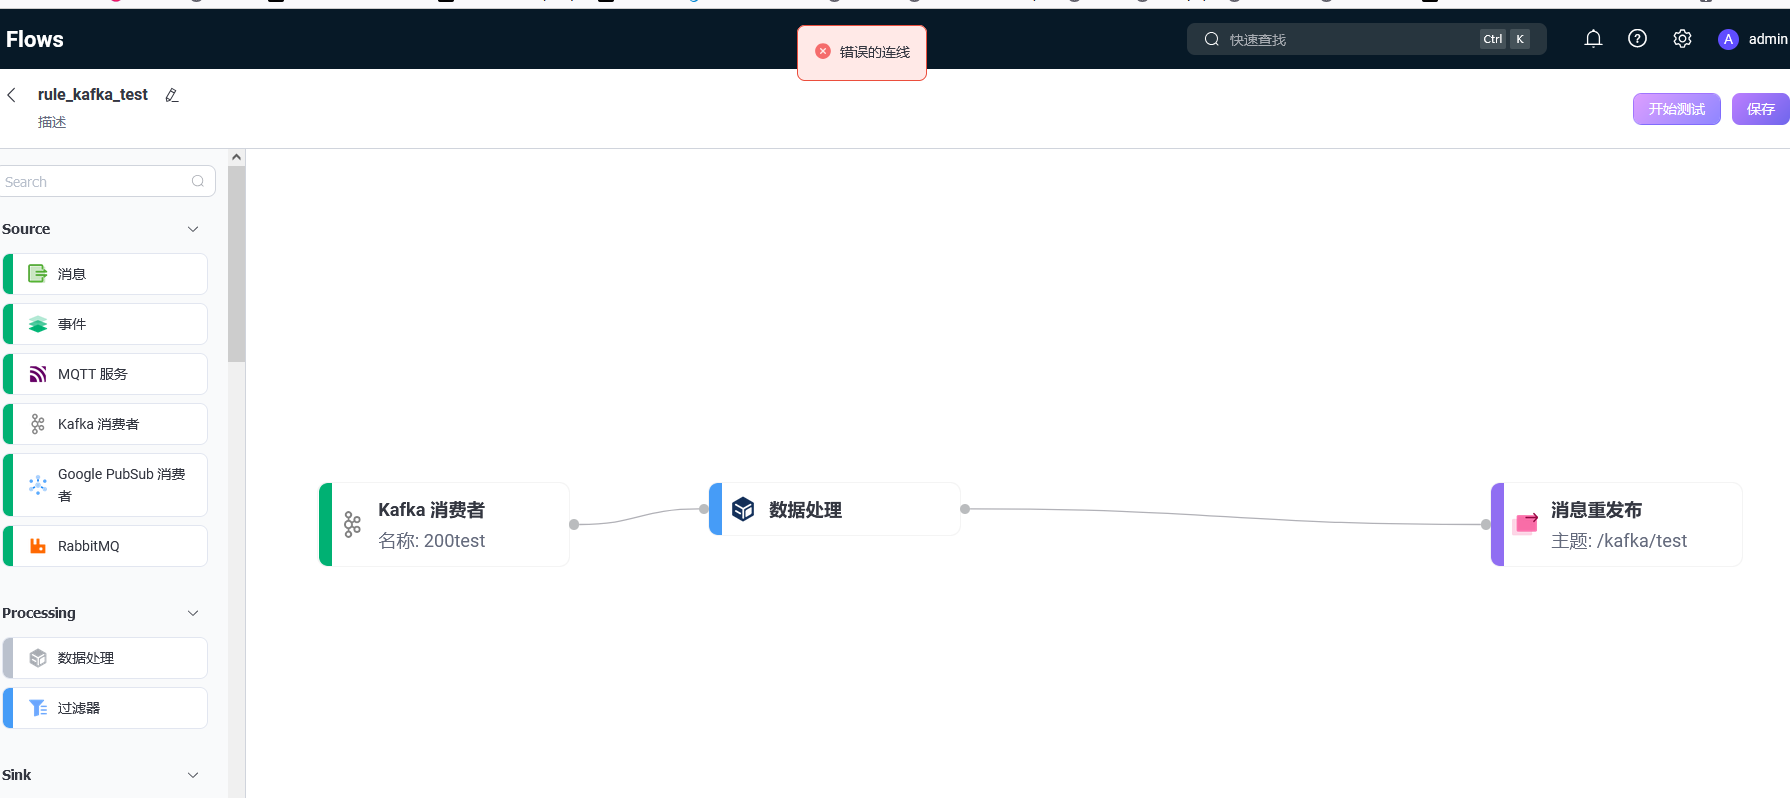Click the 消息 source icon in sidebar
1790x798 pixels.
pos(38,274)
